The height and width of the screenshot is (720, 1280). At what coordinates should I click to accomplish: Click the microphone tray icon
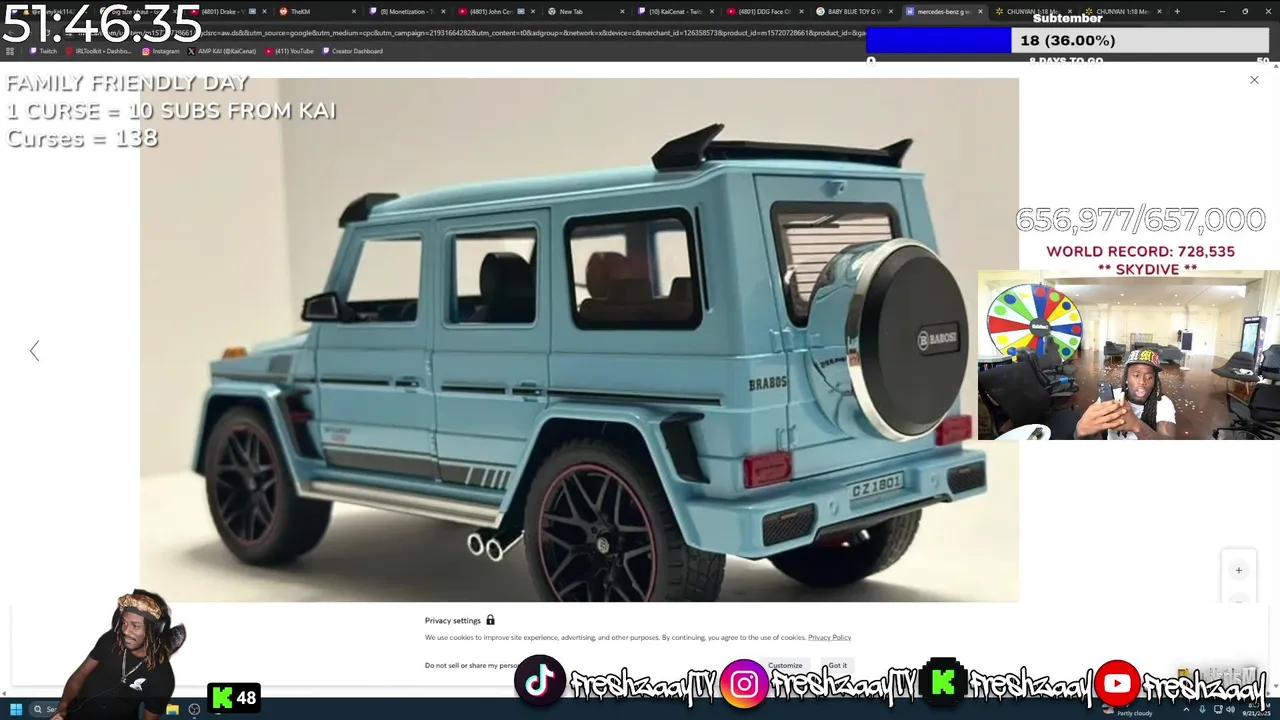1202,710
